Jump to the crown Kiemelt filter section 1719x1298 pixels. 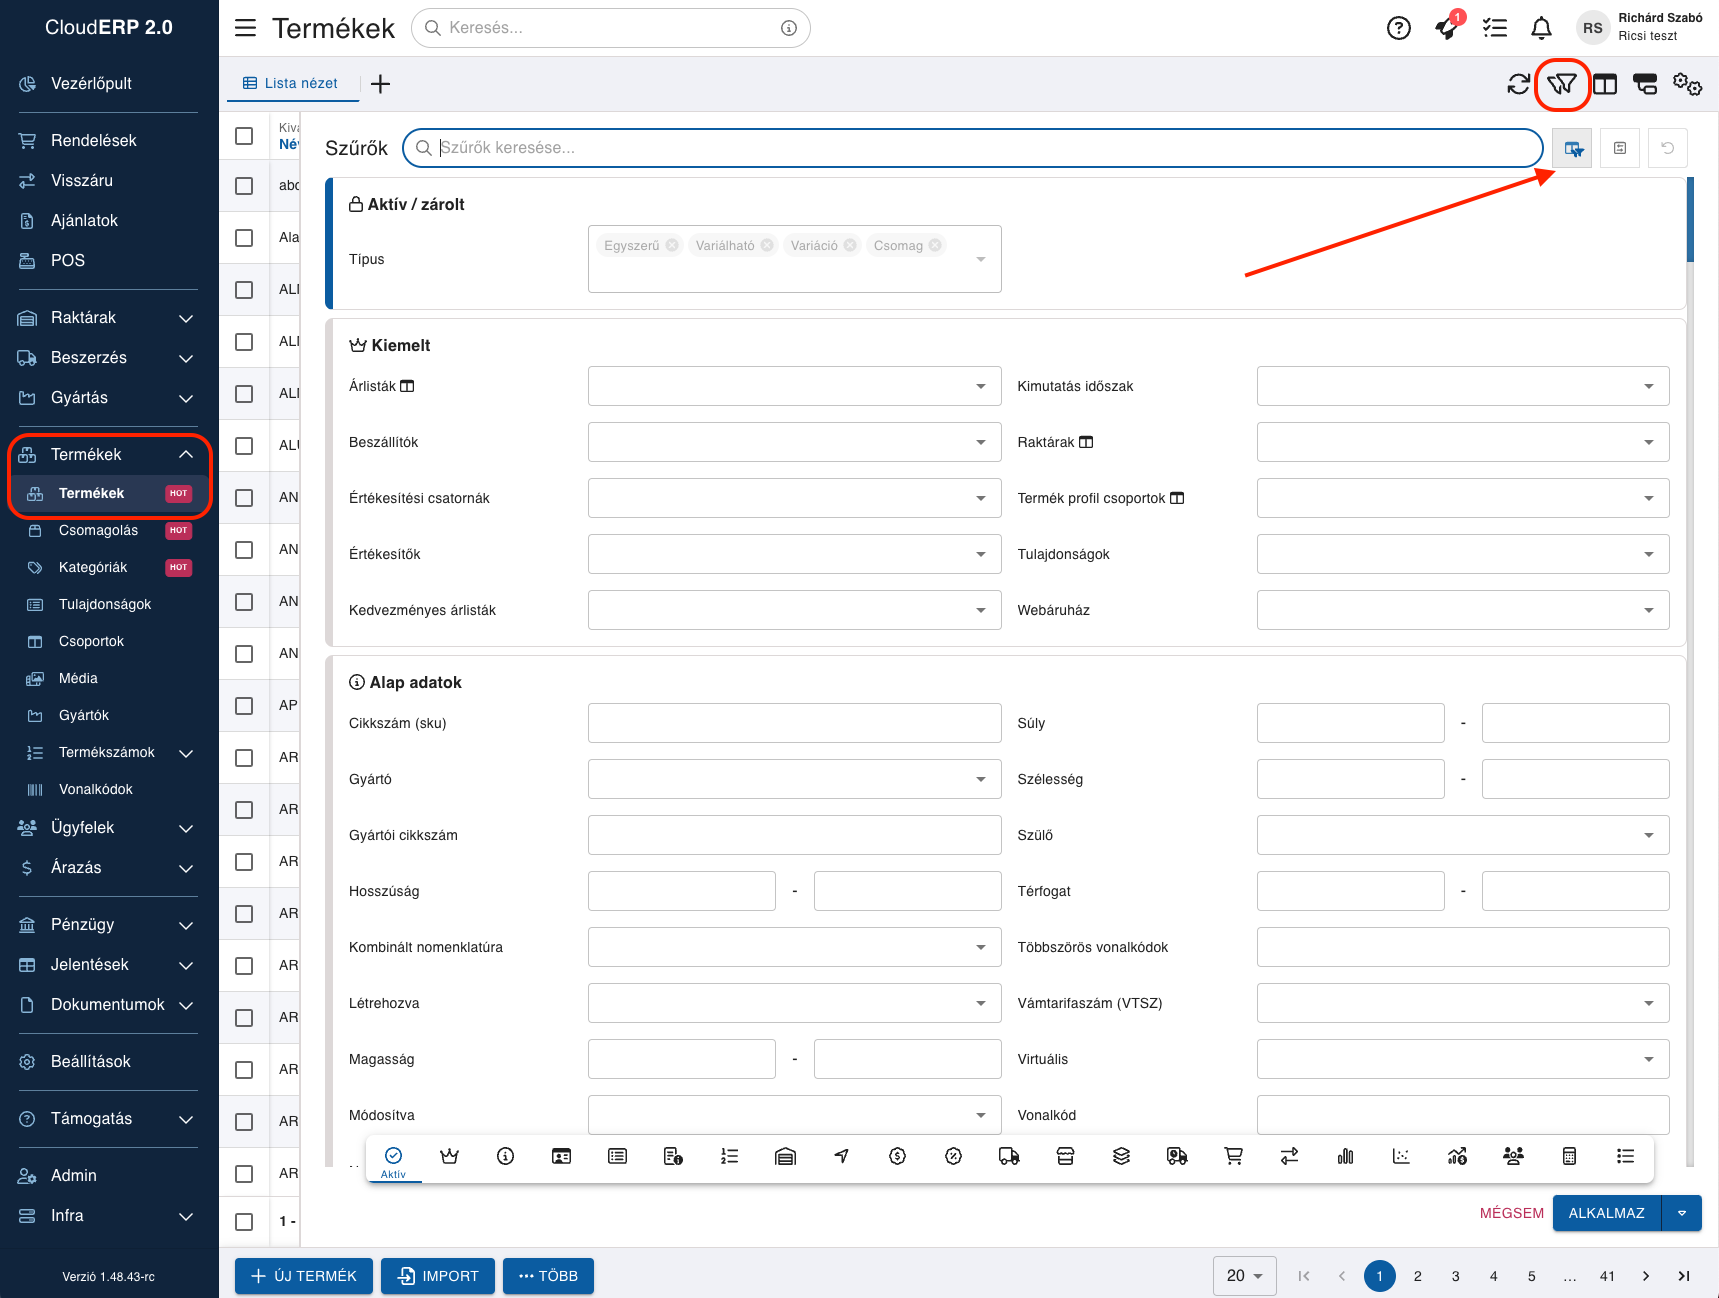tap(450, 1157)
